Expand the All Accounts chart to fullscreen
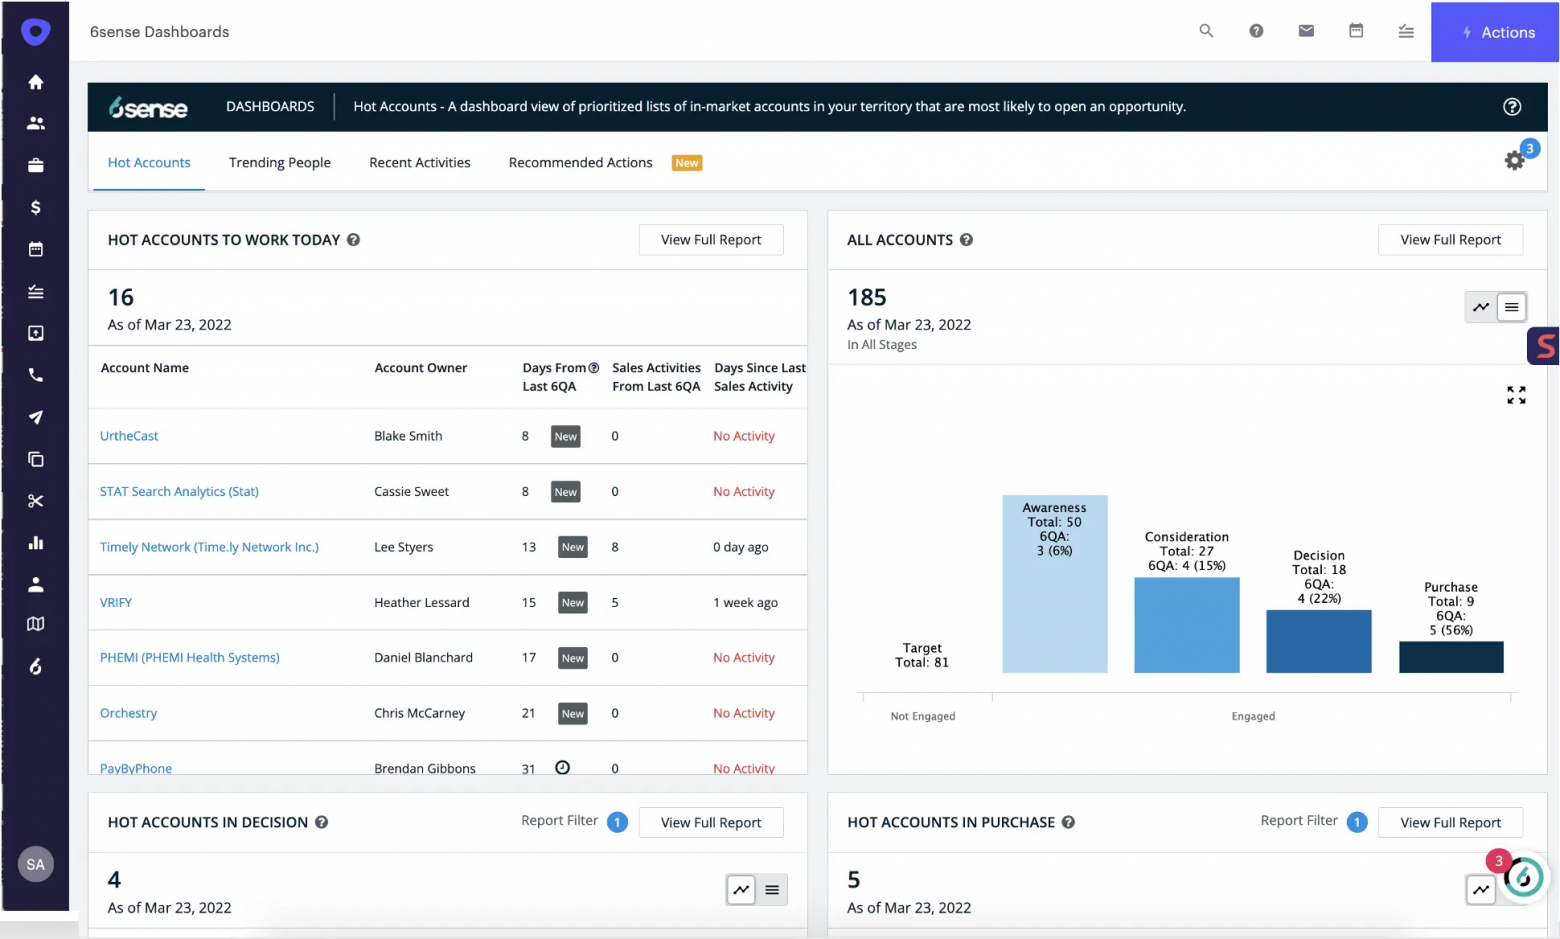Viewport: 1560px width, 939px height. [1516, 395]
